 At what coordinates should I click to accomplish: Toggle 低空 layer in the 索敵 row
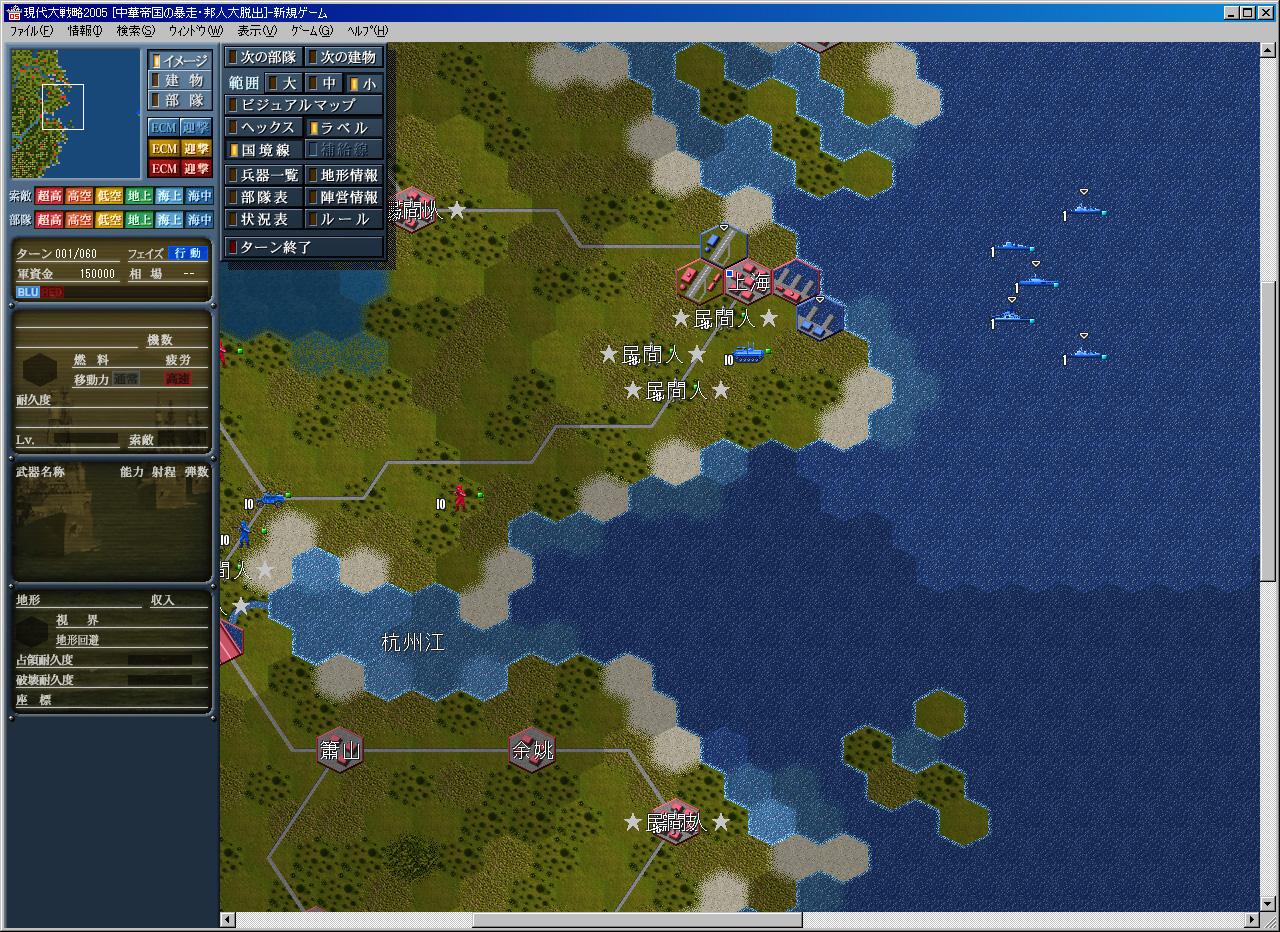pyautogui.click(x=109, y=196)
